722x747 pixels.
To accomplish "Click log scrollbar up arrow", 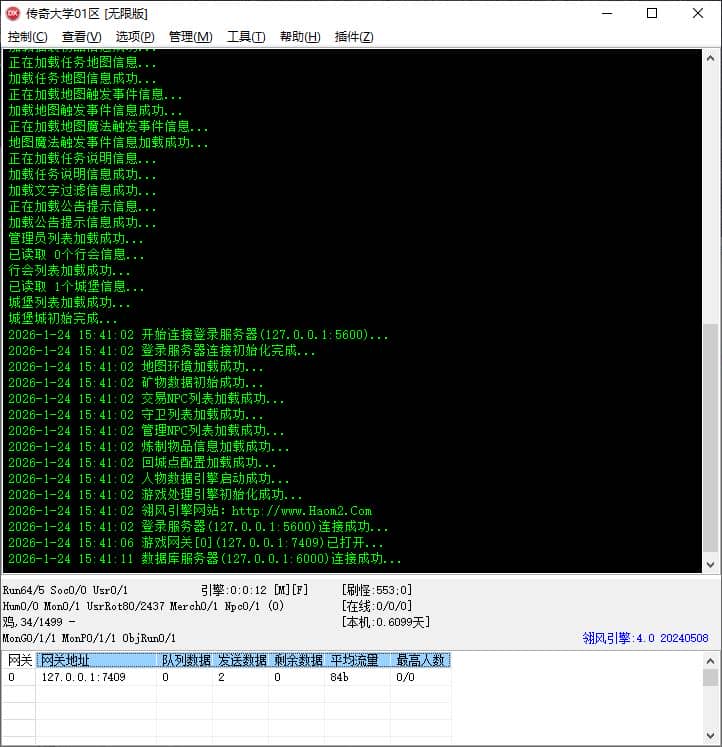I will 711,59.
